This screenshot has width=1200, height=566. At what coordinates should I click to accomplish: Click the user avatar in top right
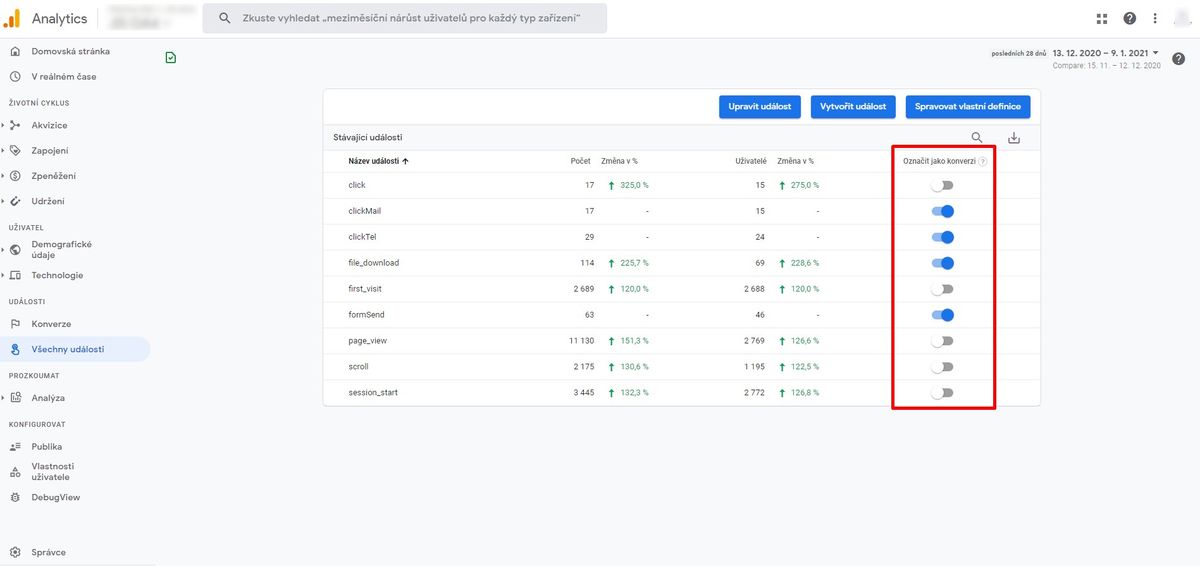[1183, 18]
